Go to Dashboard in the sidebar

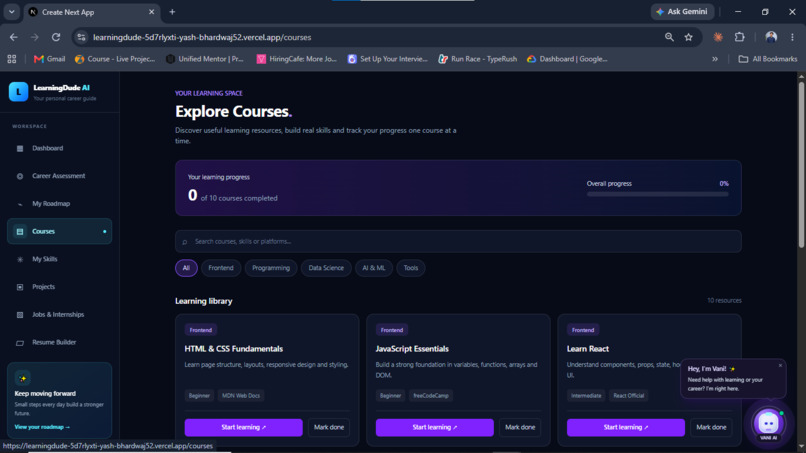point(60,149)
